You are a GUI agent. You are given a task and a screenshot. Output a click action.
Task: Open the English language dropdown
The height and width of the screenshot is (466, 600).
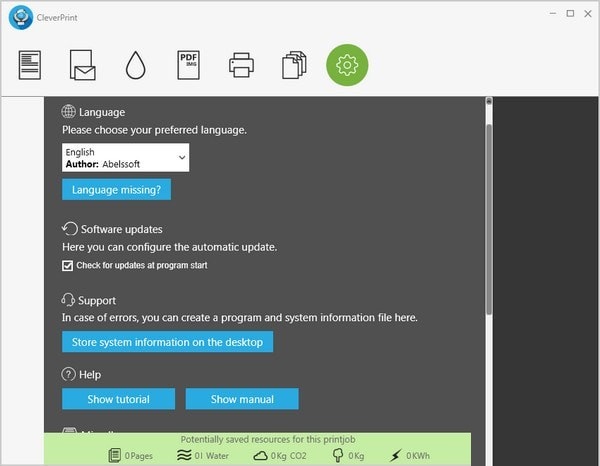coord(126,158)
